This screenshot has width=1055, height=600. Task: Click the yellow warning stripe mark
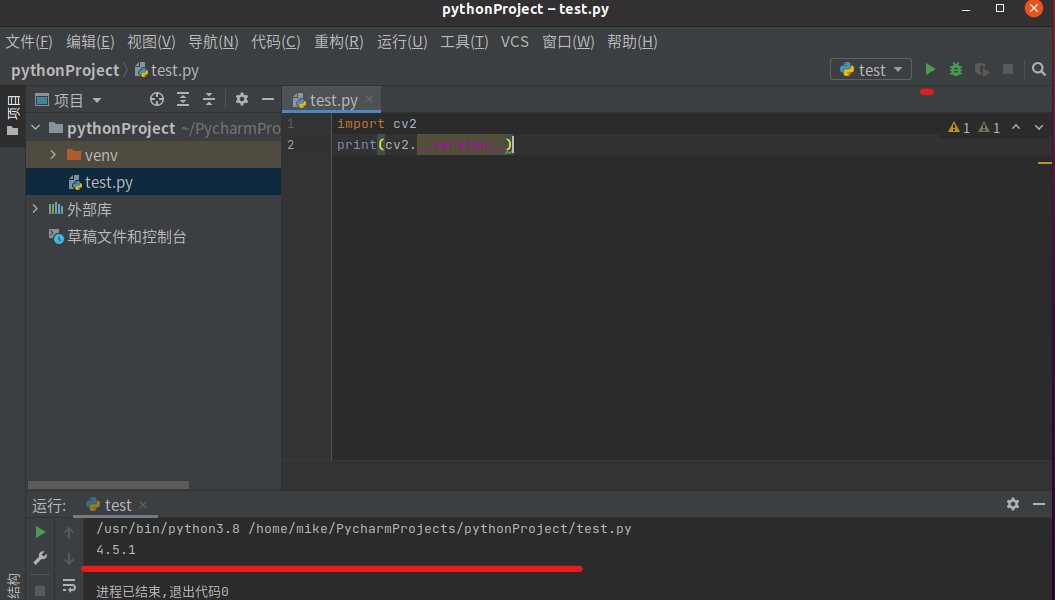click(x=1044, y=163)
